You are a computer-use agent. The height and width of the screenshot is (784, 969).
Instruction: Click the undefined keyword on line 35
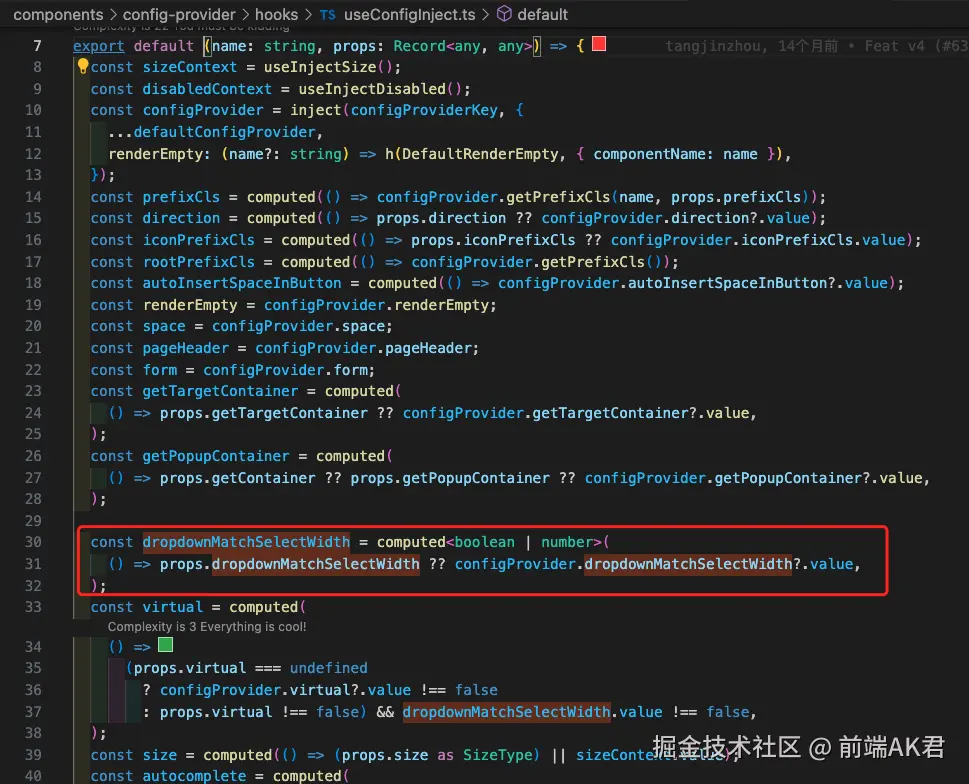click(x=328, y=668)
